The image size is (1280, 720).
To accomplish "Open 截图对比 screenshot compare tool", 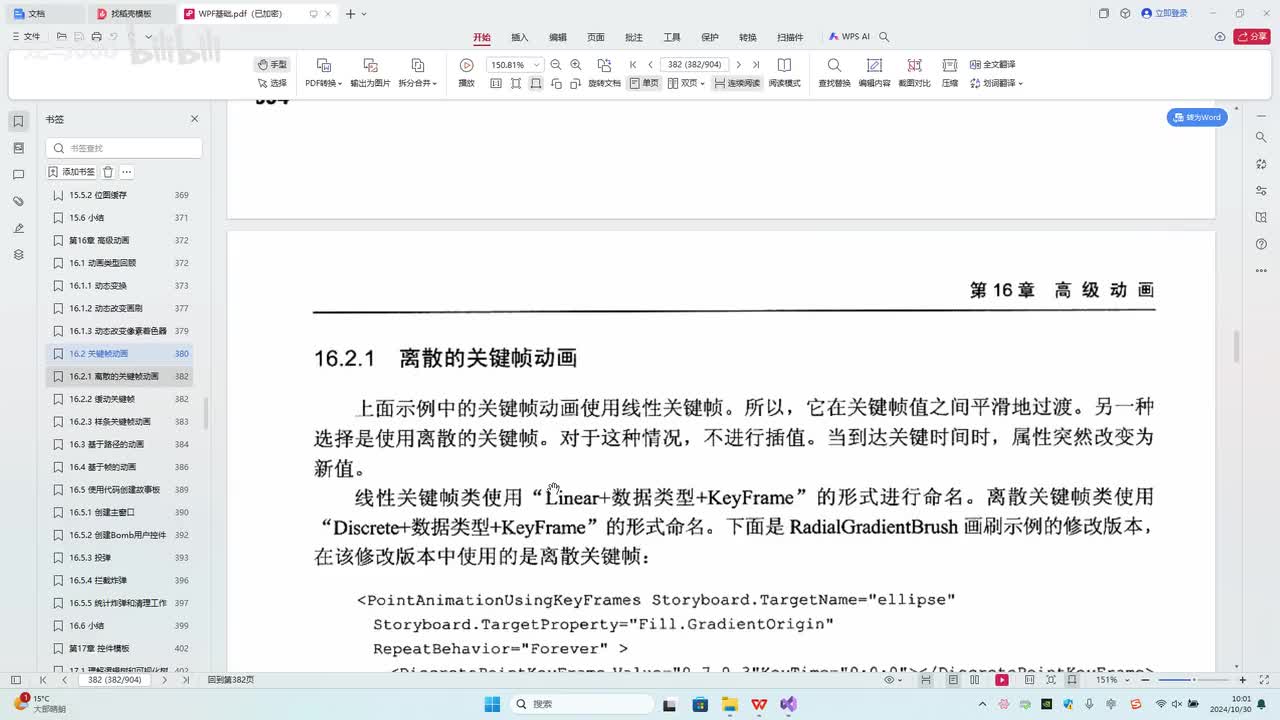I will (x=914, y=73).
